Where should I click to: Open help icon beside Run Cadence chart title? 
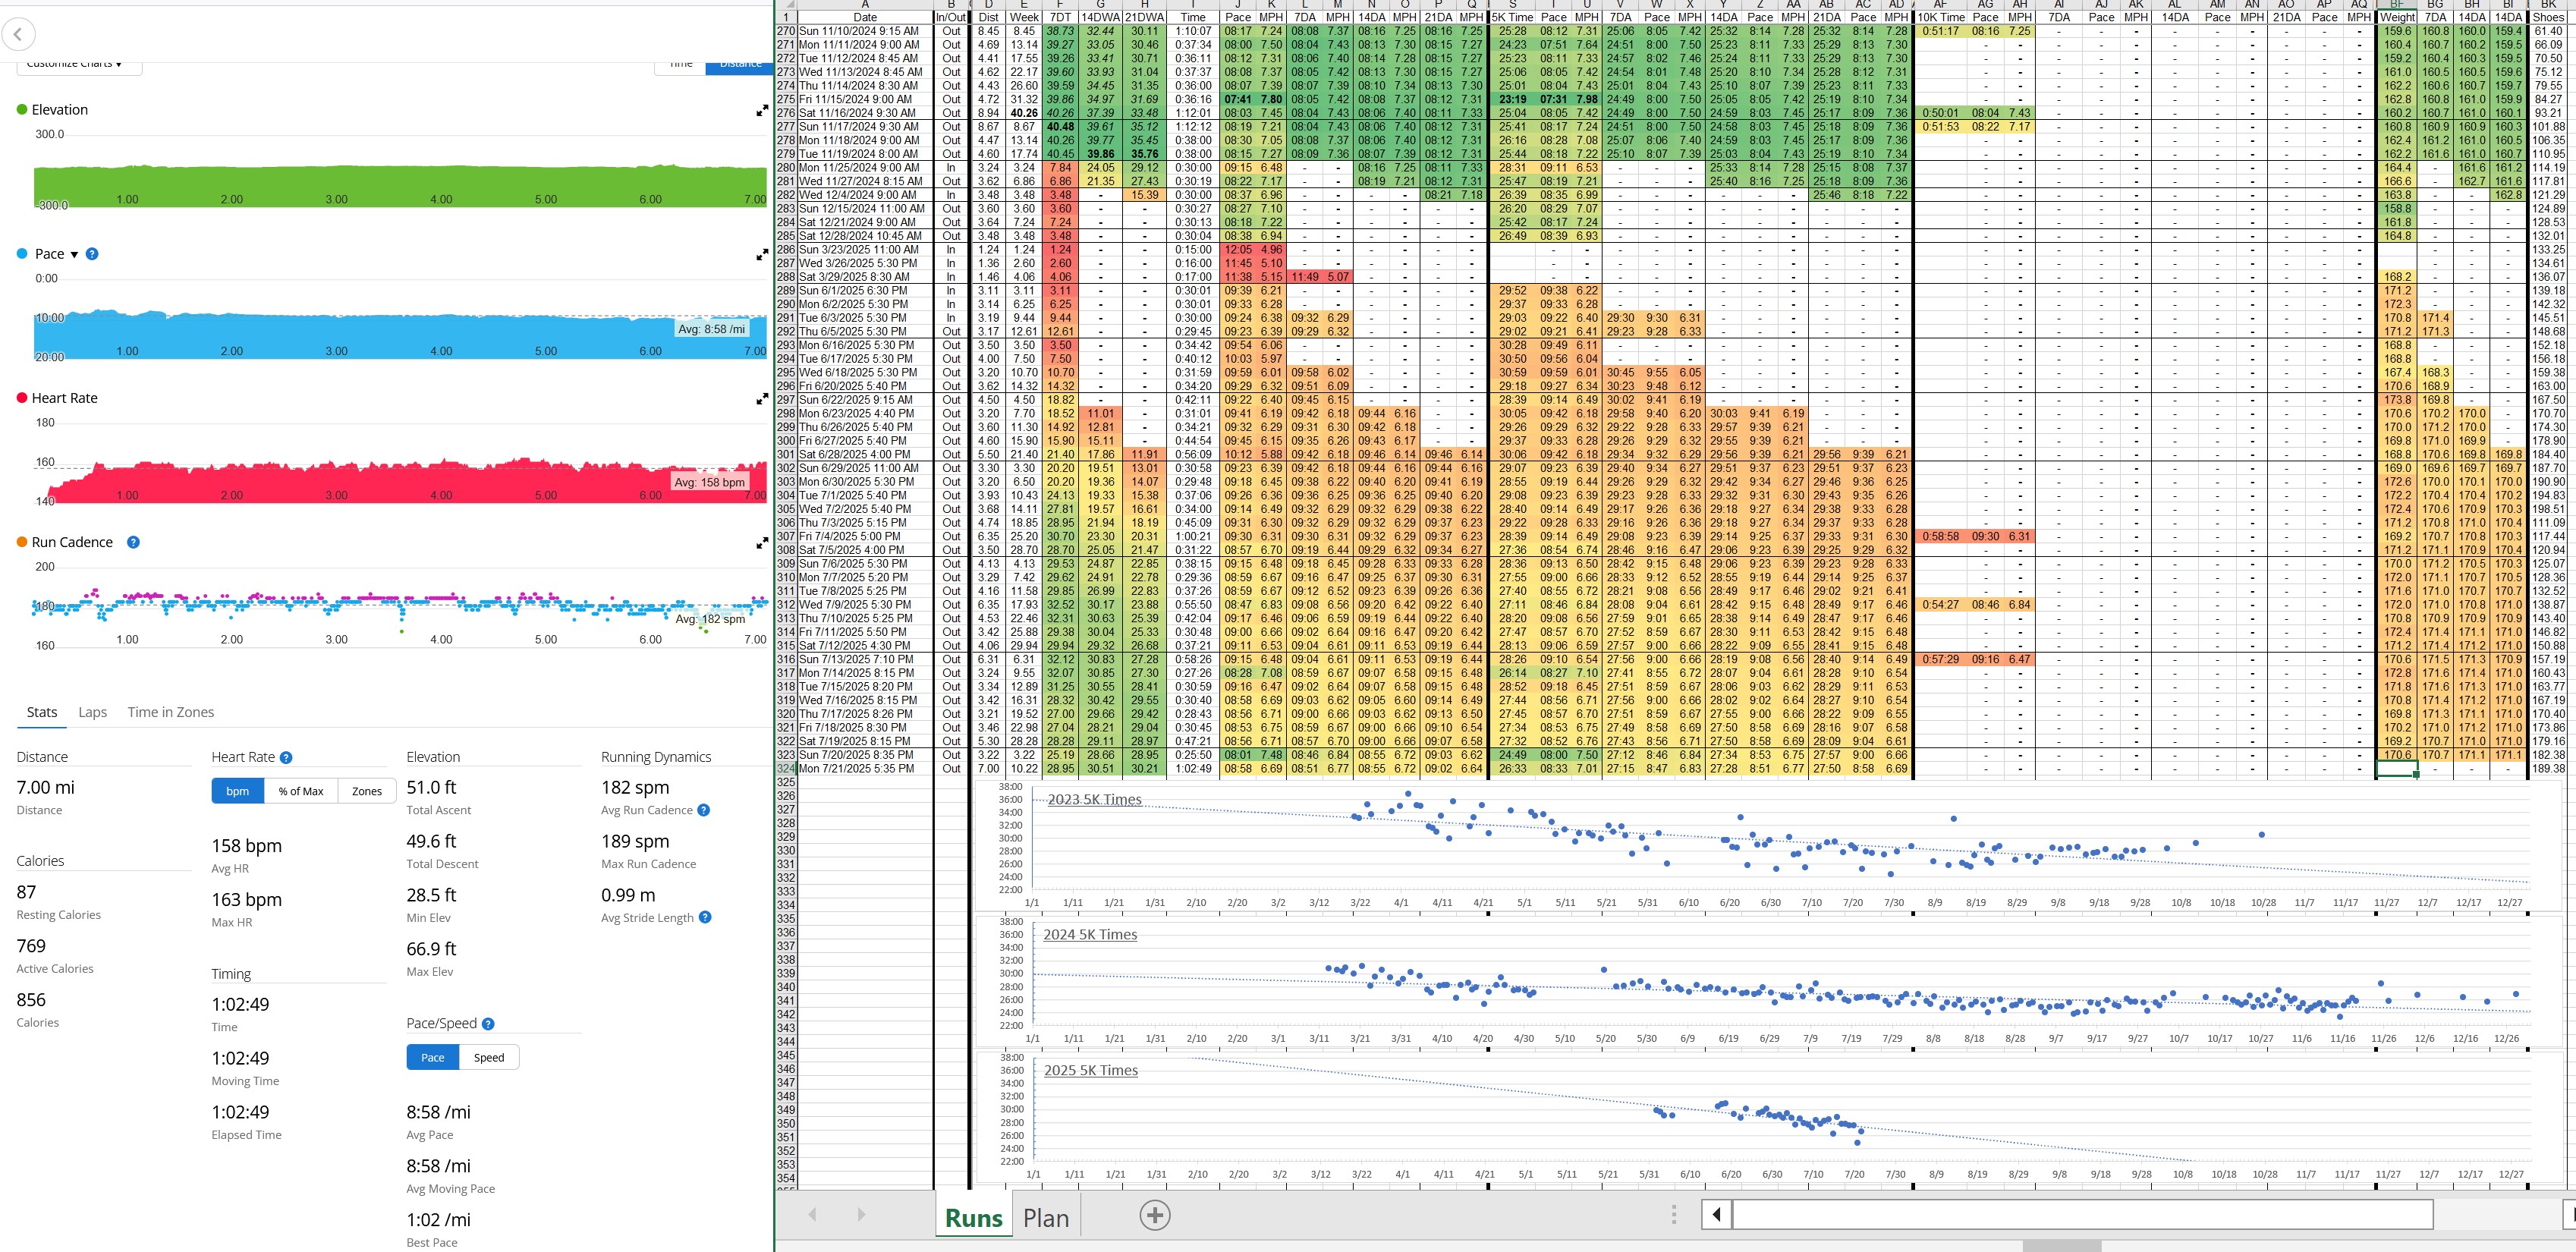point(133,542)
